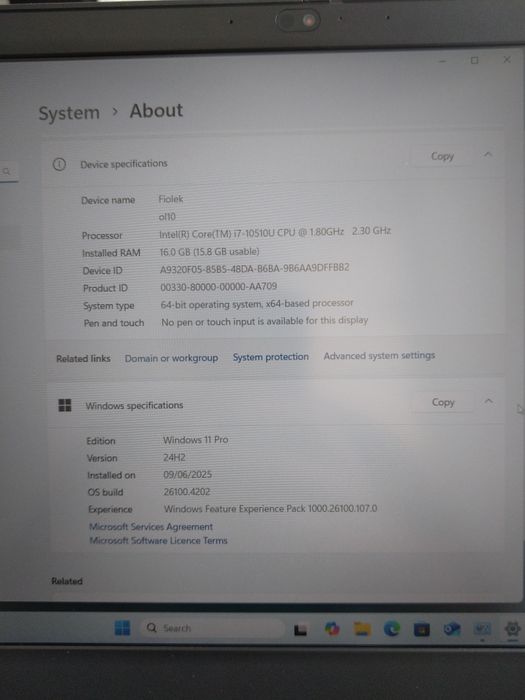Screen dimensions: 525x700
Task: Copy the Windows specifications
Action: [443, 402]
